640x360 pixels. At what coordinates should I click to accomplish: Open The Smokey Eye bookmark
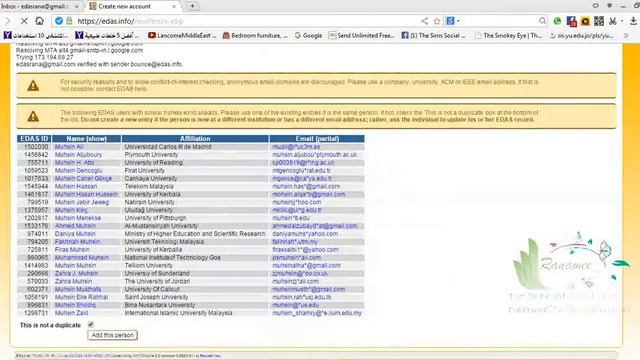pyautogui.click(x=509, y=36)
